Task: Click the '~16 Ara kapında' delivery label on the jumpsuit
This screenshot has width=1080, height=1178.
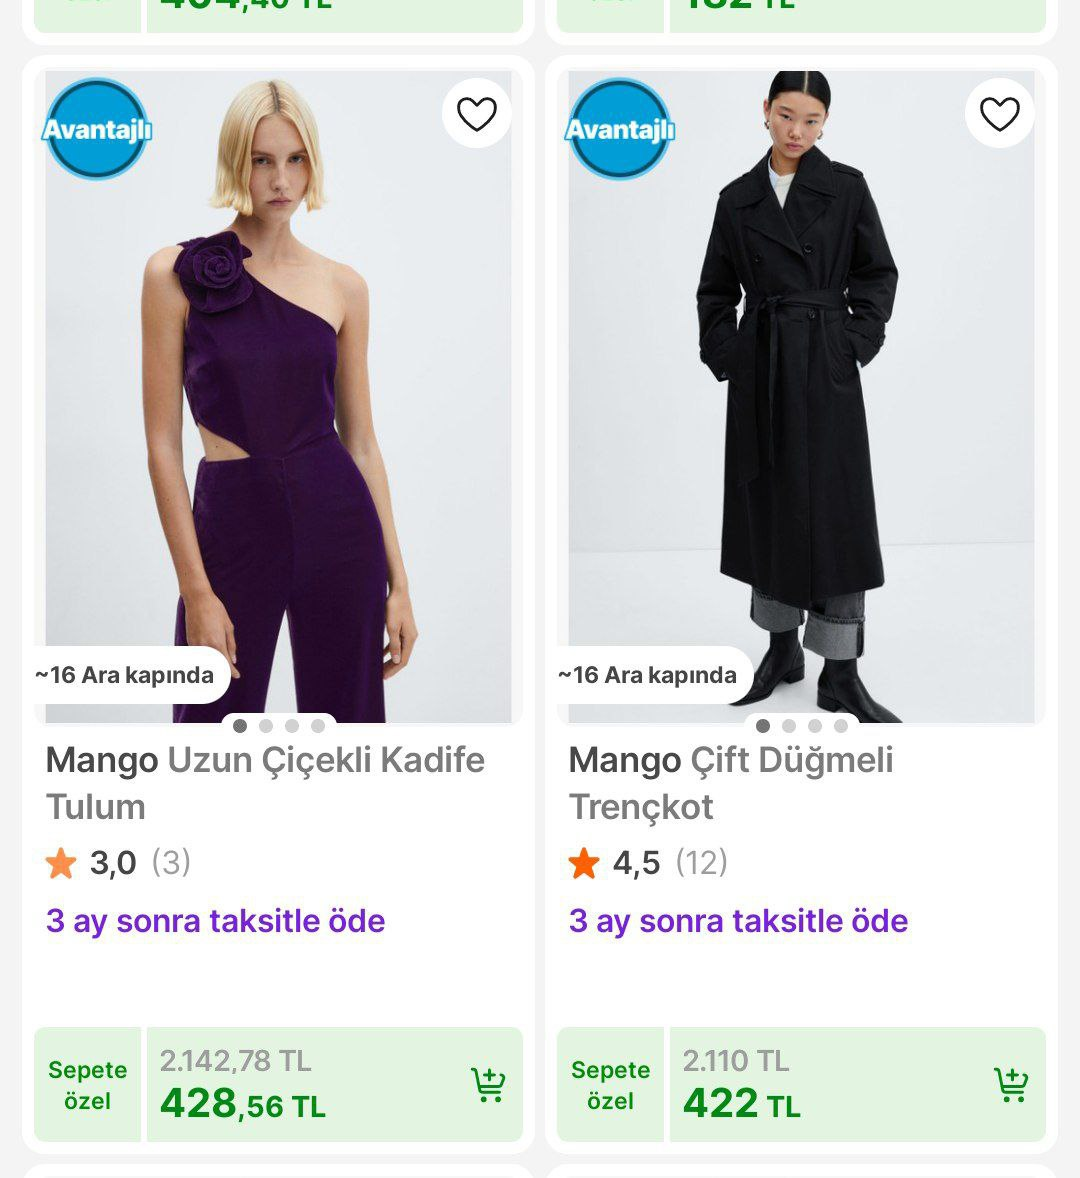Action: tap(124, 675)
